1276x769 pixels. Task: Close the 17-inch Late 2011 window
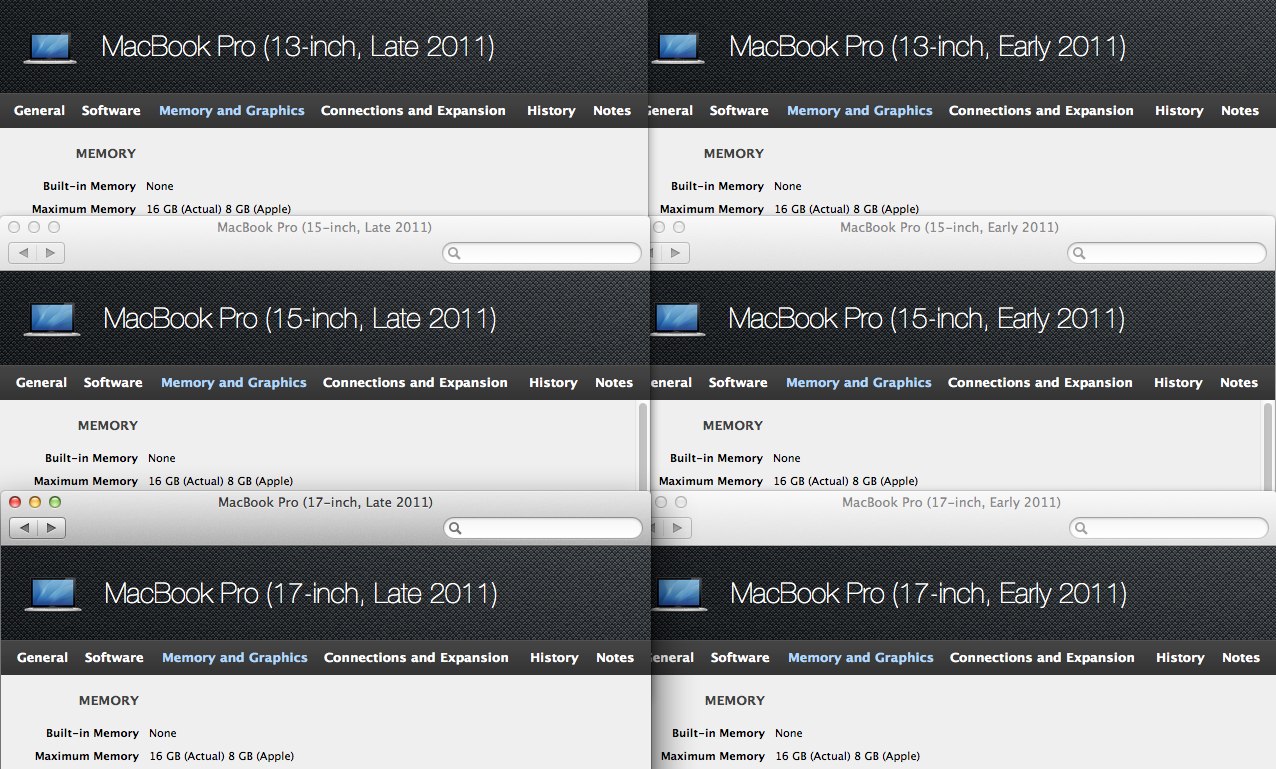[15, 502]
